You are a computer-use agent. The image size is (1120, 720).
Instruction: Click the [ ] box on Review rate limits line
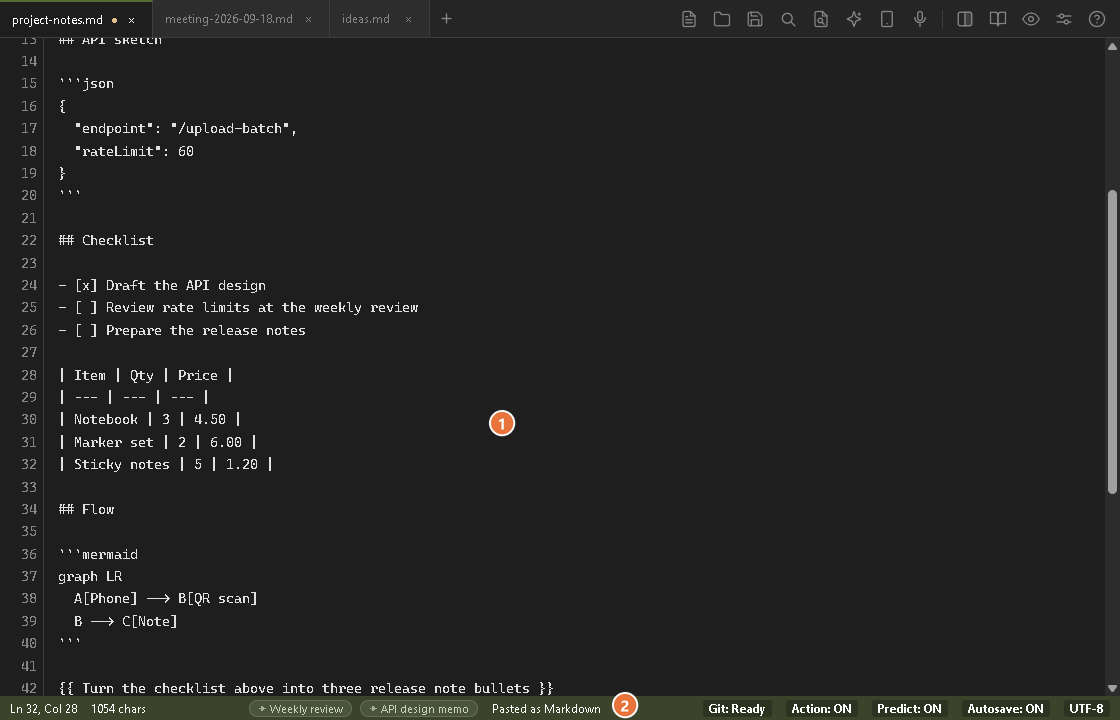tap(86, 307)
